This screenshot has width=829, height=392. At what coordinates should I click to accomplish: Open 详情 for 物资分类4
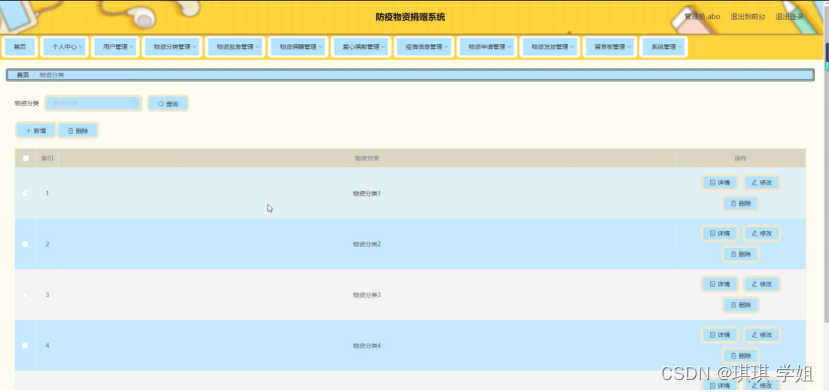pyautogui.click(x=720, y=335)
